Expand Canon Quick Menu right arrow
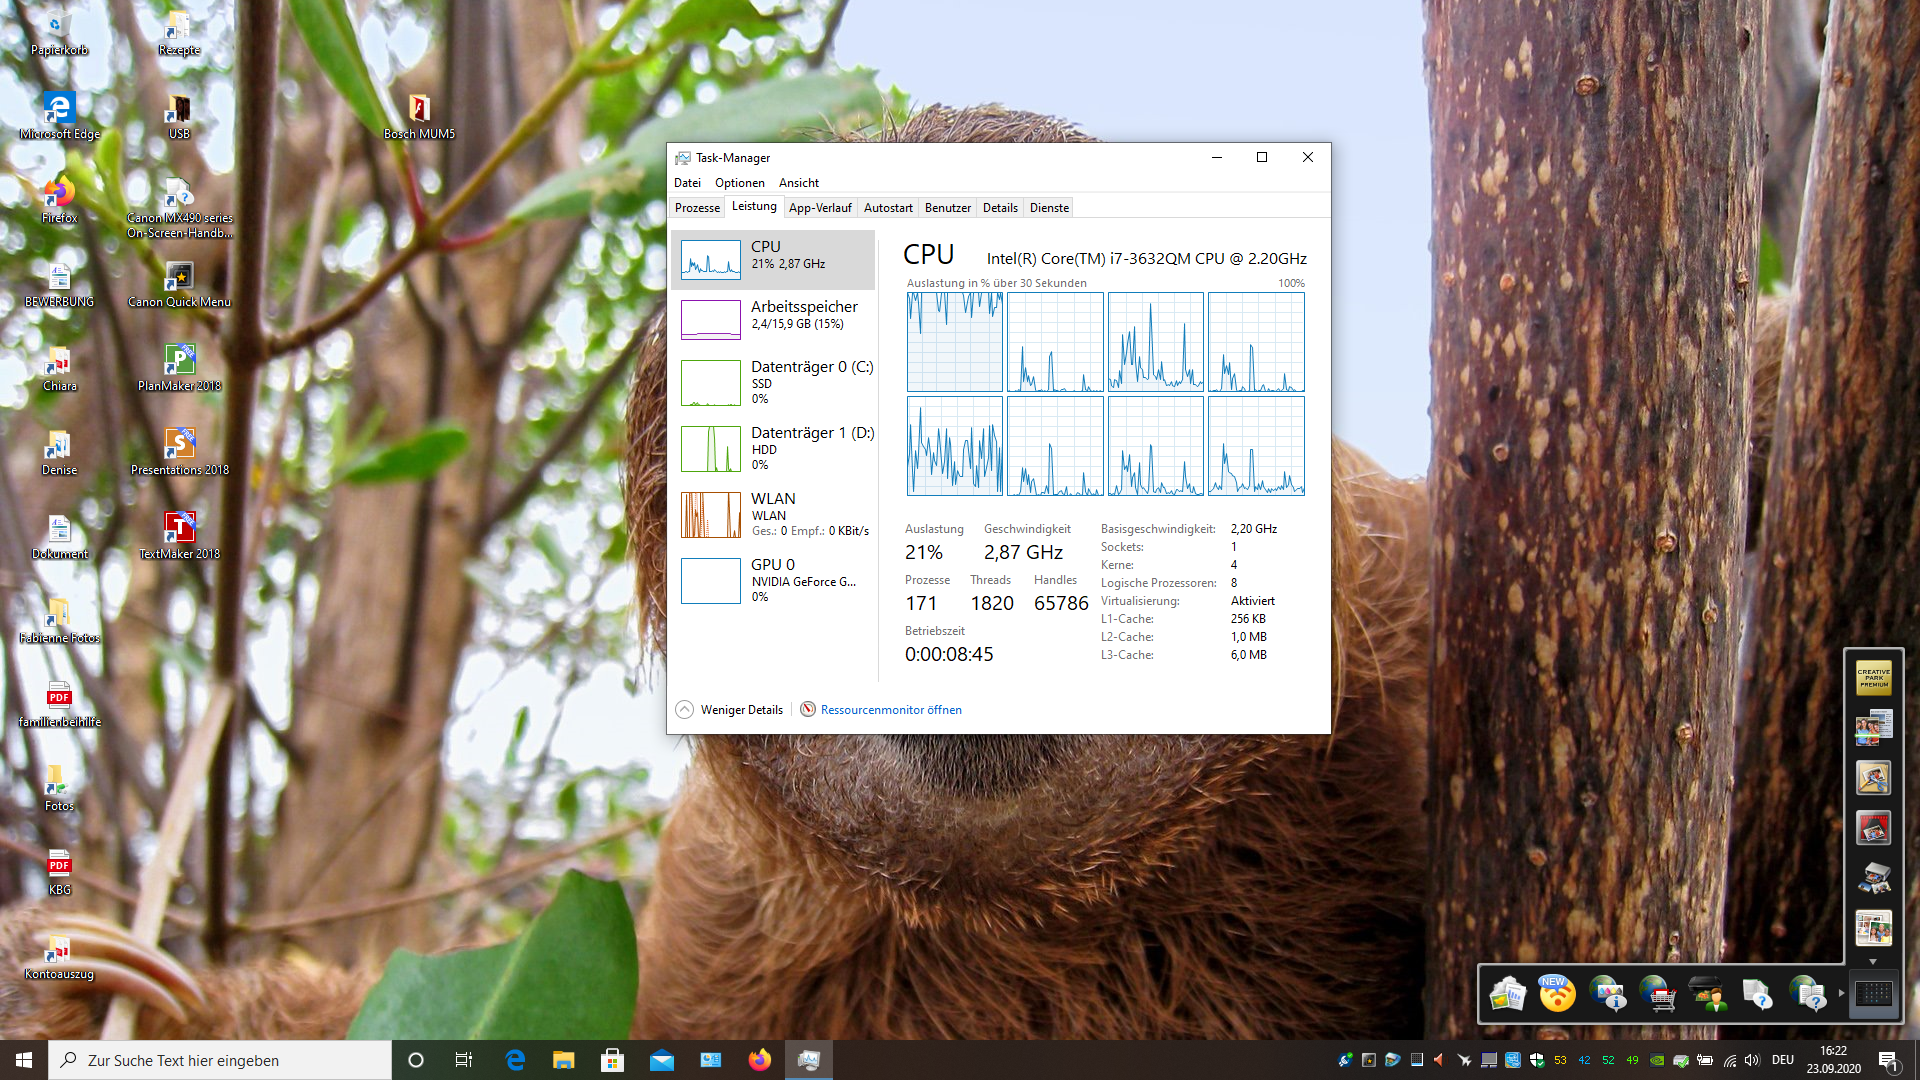1920x1080 pixels. point(1841,993)
